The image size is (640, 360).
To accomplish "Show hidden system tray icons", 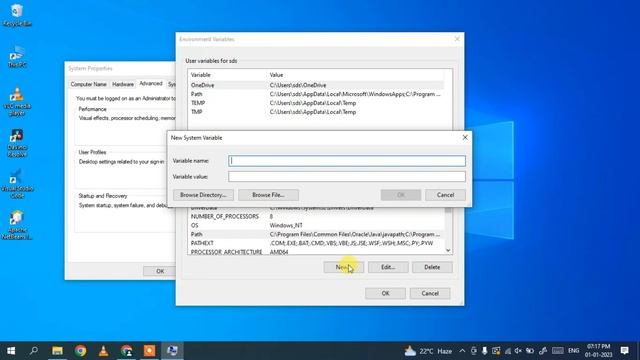I will click(x=462, y=351).
